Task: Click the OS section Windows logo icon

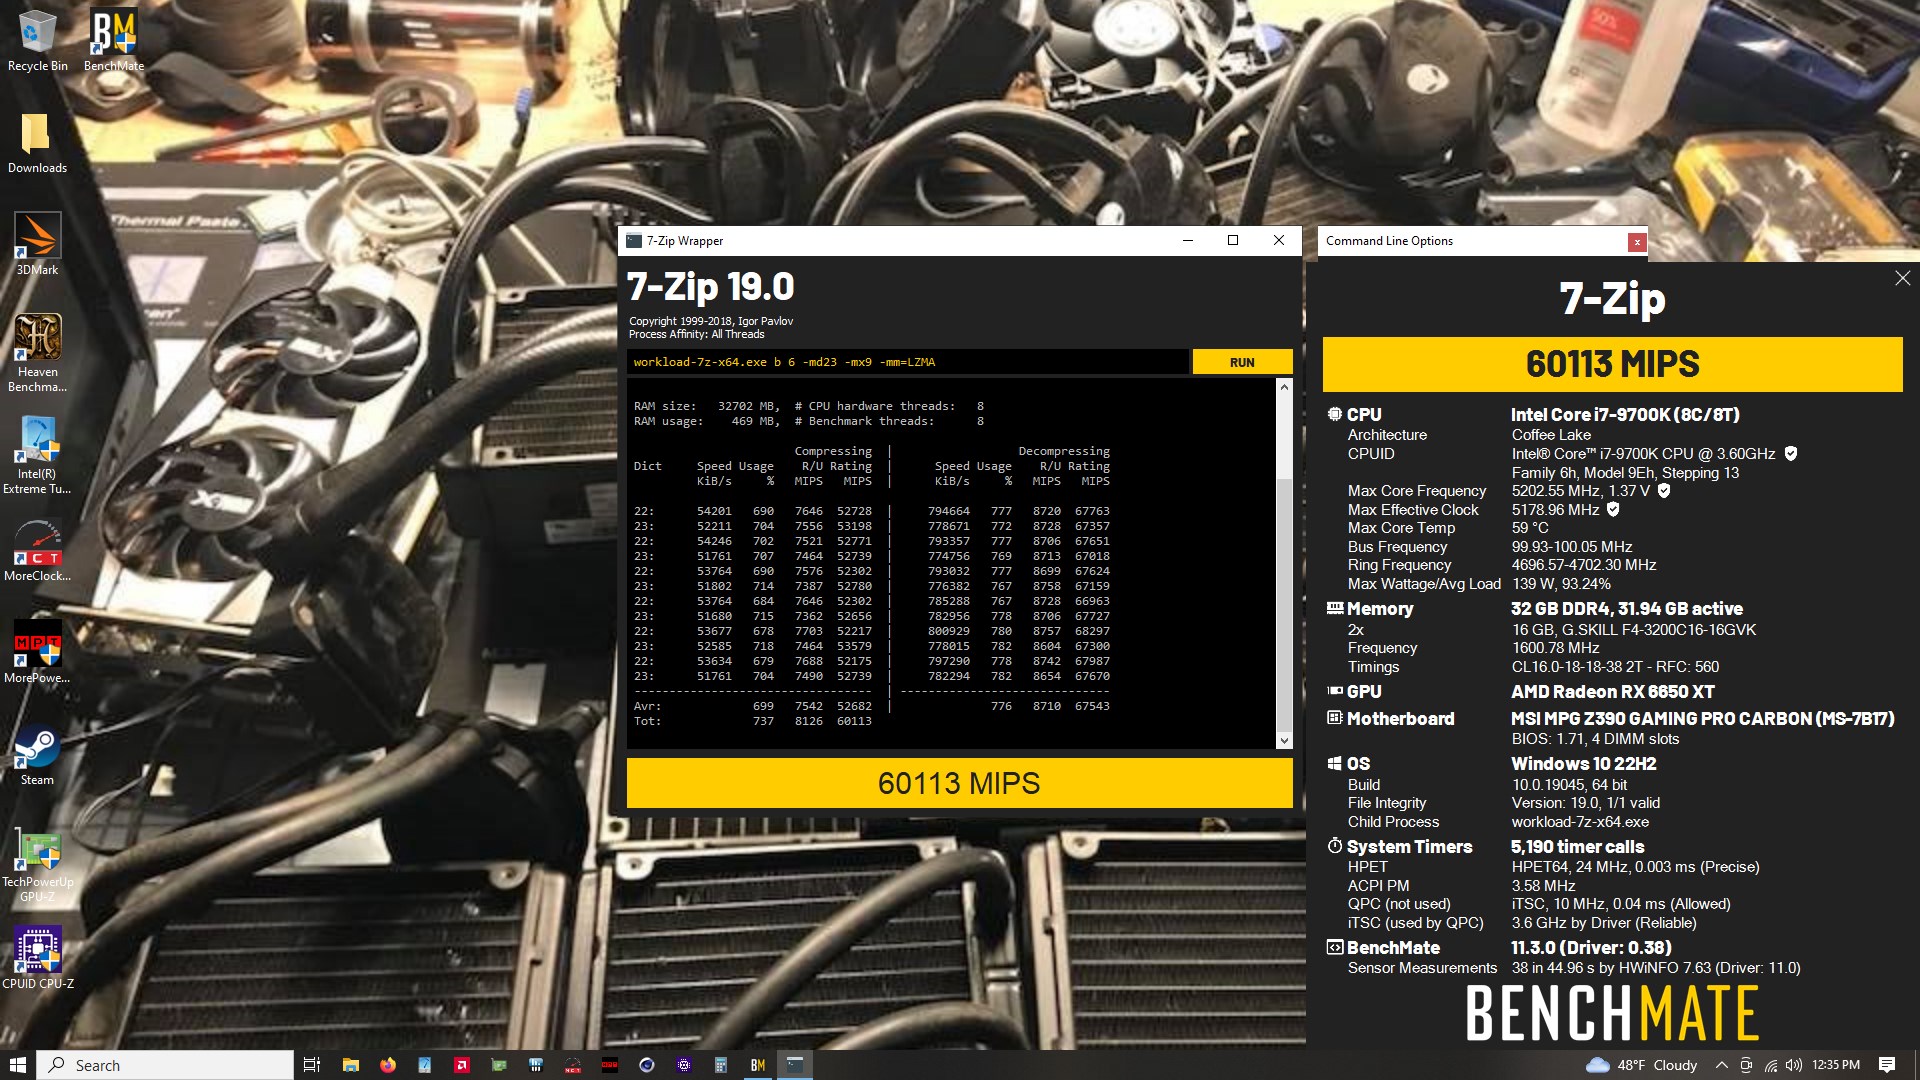Action: point(1334,764)
